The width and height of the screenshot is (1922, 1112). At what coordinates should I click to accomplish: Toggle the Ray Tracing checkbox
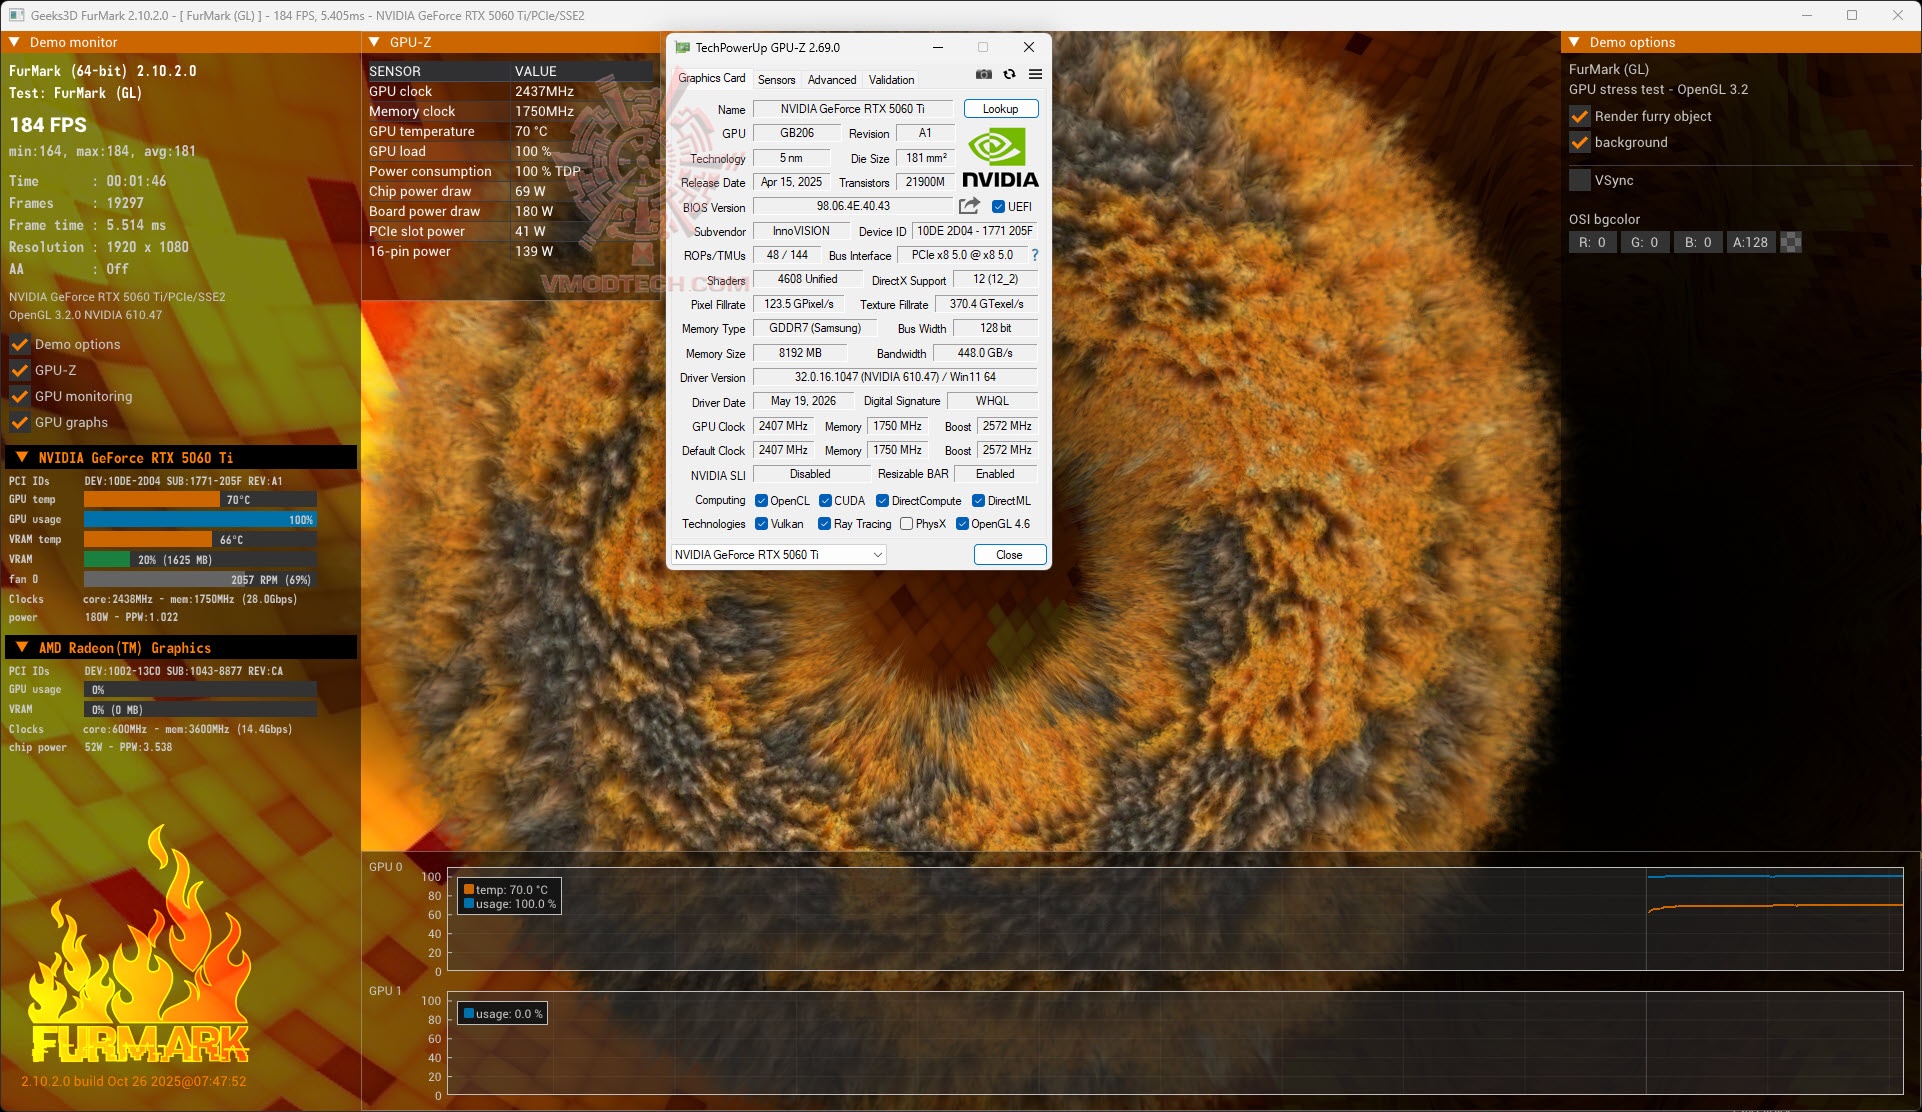824,524
